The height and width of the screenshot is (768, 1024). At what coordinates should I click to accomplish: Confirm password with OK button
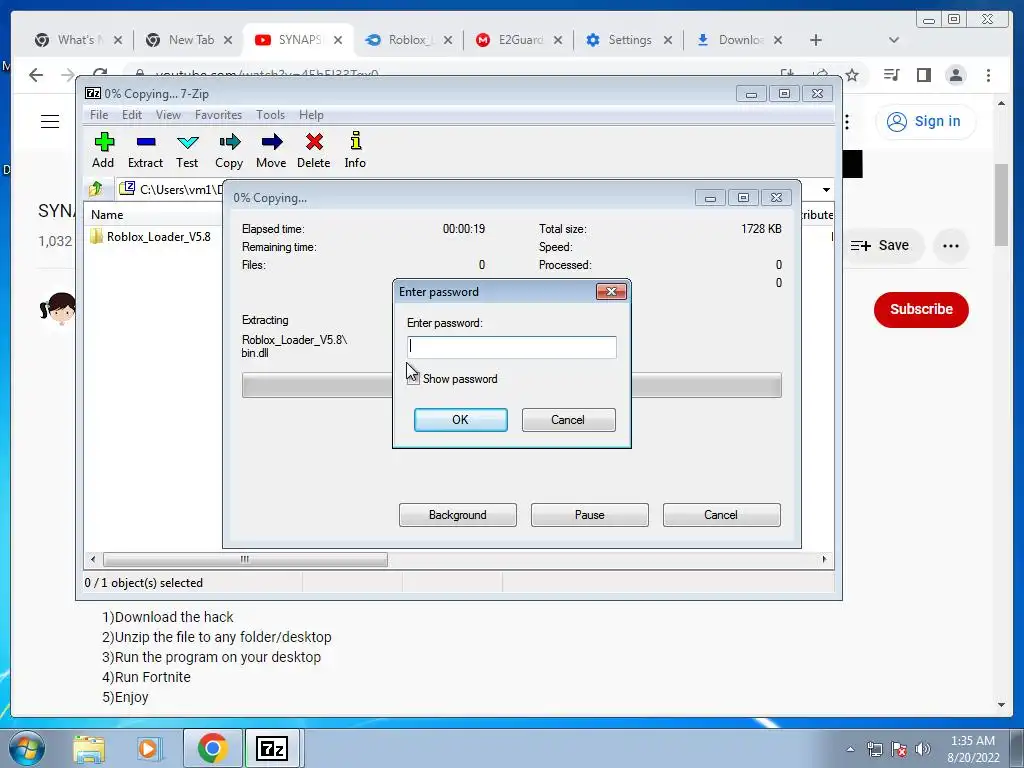tap(460, 420)
